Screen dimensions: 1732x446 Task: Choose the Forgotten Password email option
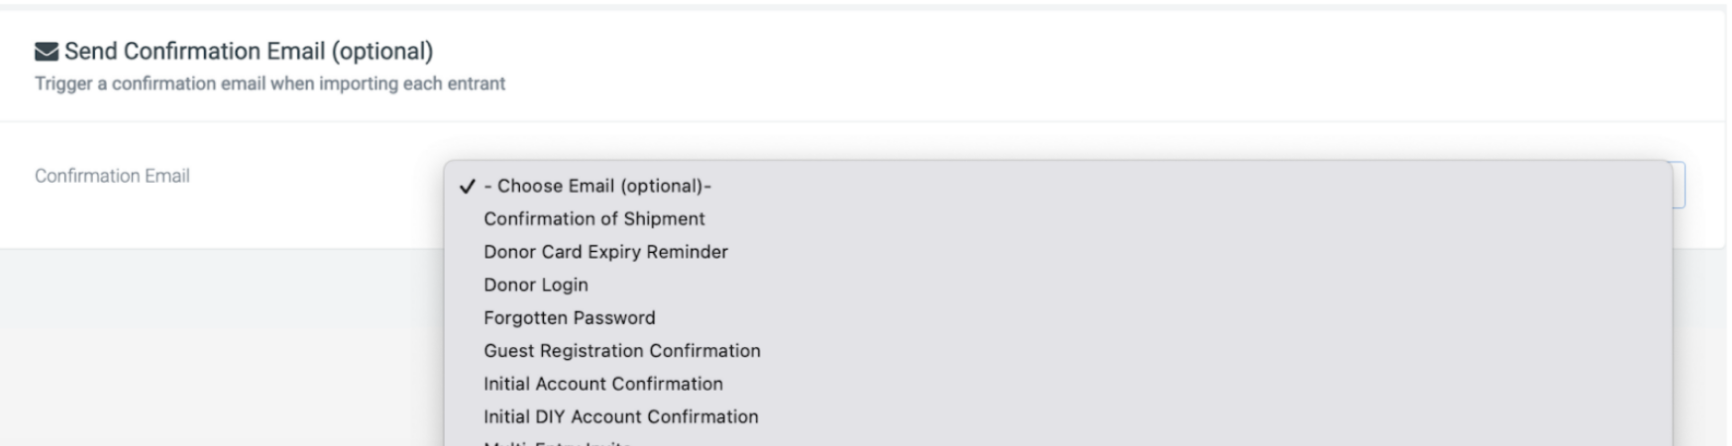coord(1058,318)
